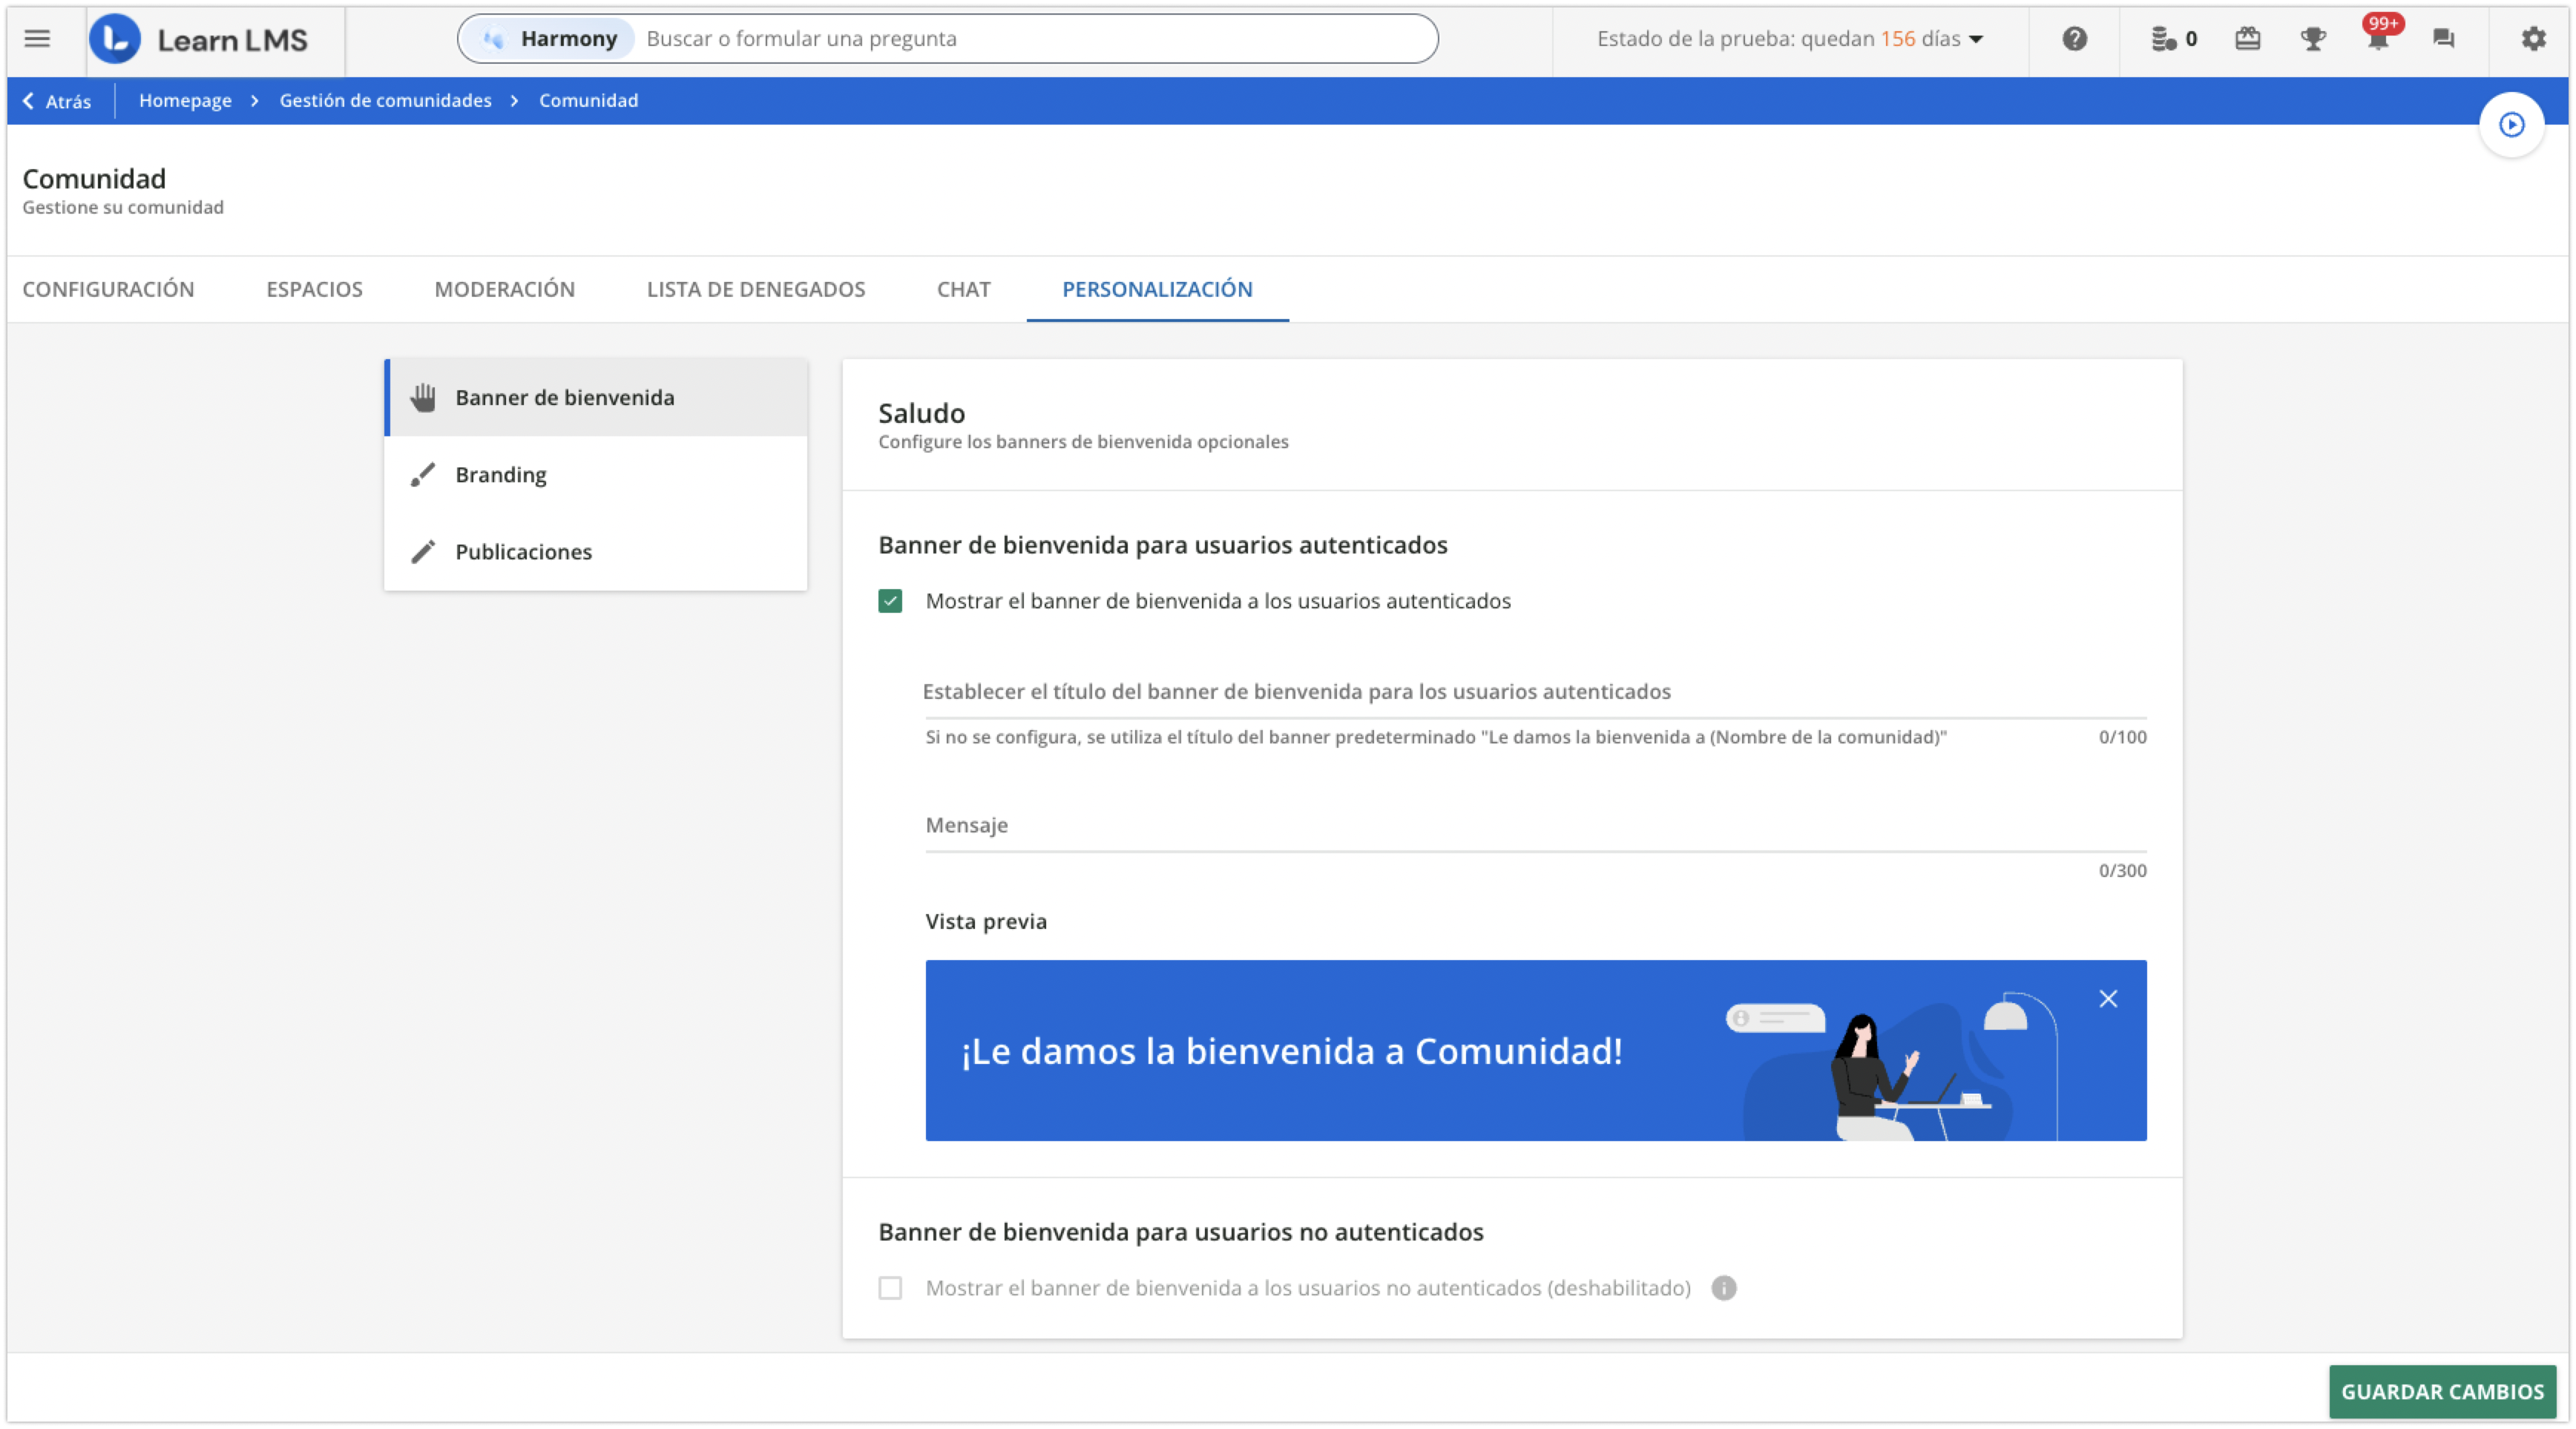Click the circular play button icon

(x=2511, y=125)
